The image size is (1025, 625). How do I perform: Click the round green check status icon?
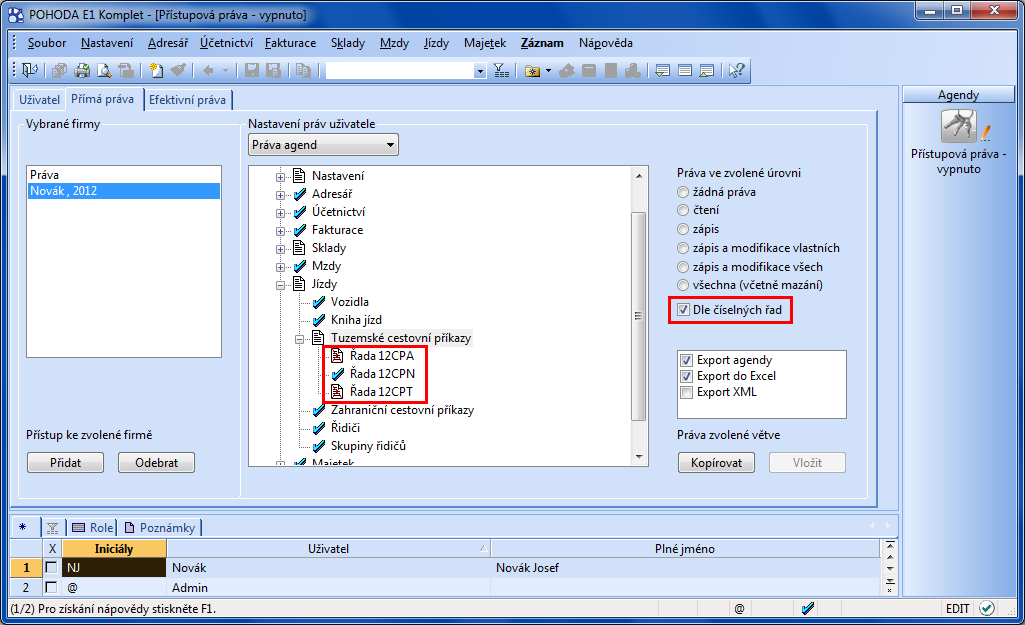pos(987,608)
